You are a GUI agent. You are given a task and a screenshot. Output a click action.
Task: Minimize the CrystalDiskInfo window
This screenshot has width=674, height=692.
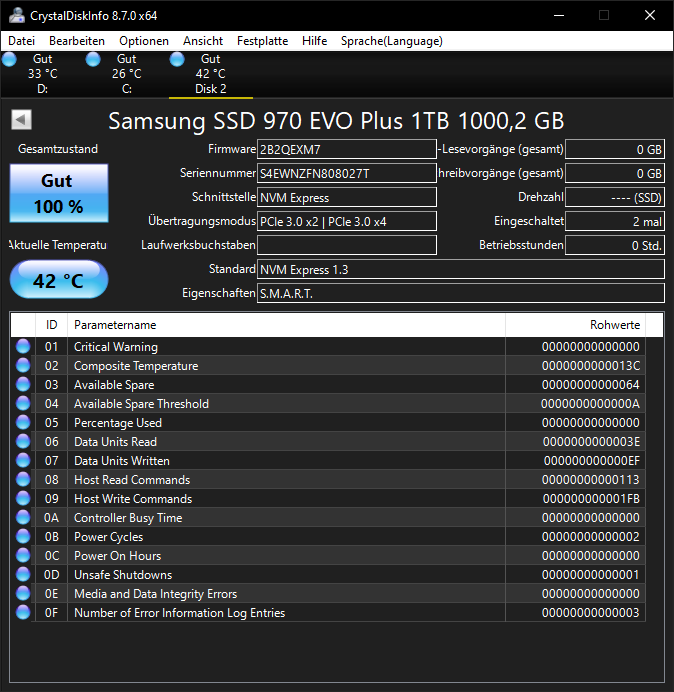559,15
